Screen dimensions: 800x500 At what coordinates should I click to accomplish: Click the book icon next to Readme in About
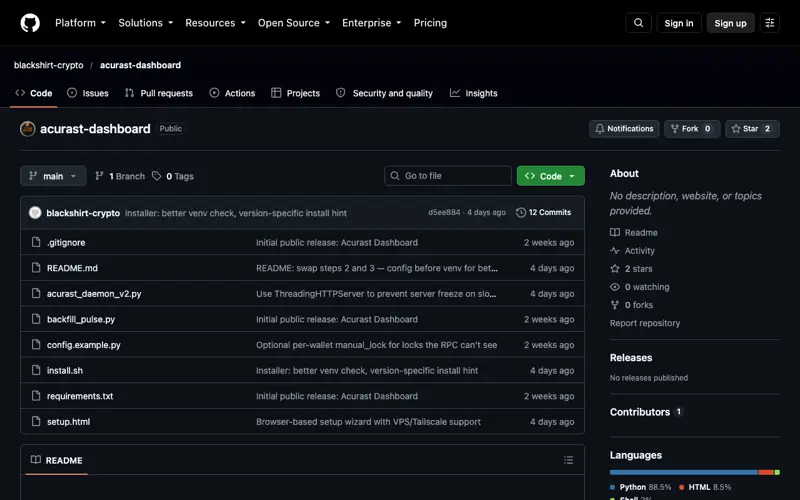click(x=615, y=232)
